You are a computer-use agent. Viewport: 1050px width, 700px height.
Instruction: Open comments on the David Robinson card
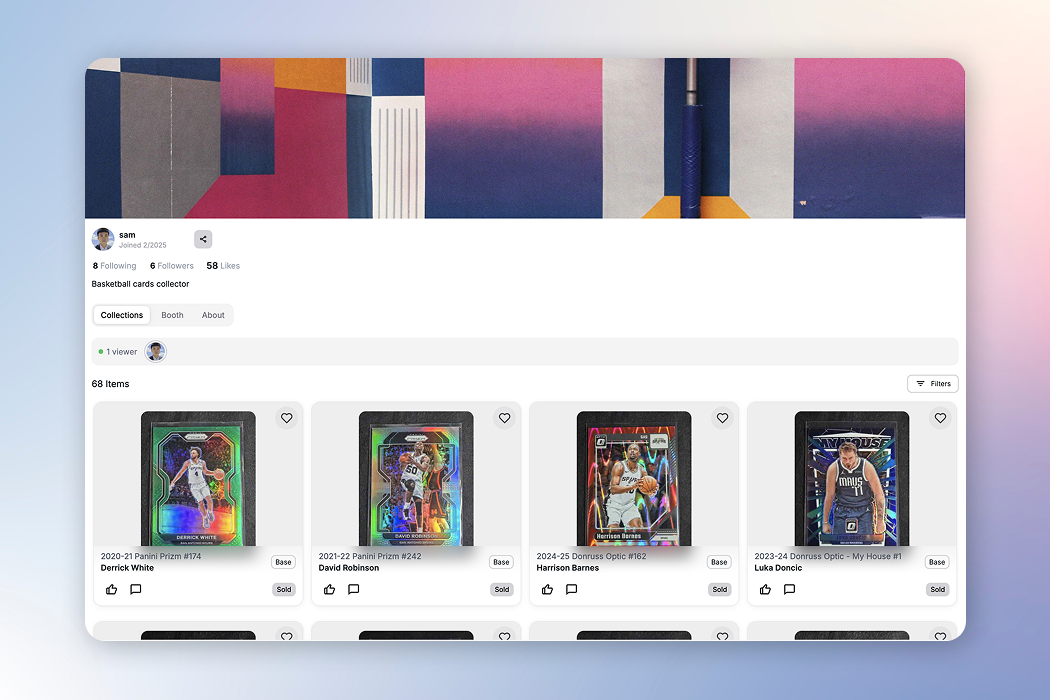click(354, 589)
